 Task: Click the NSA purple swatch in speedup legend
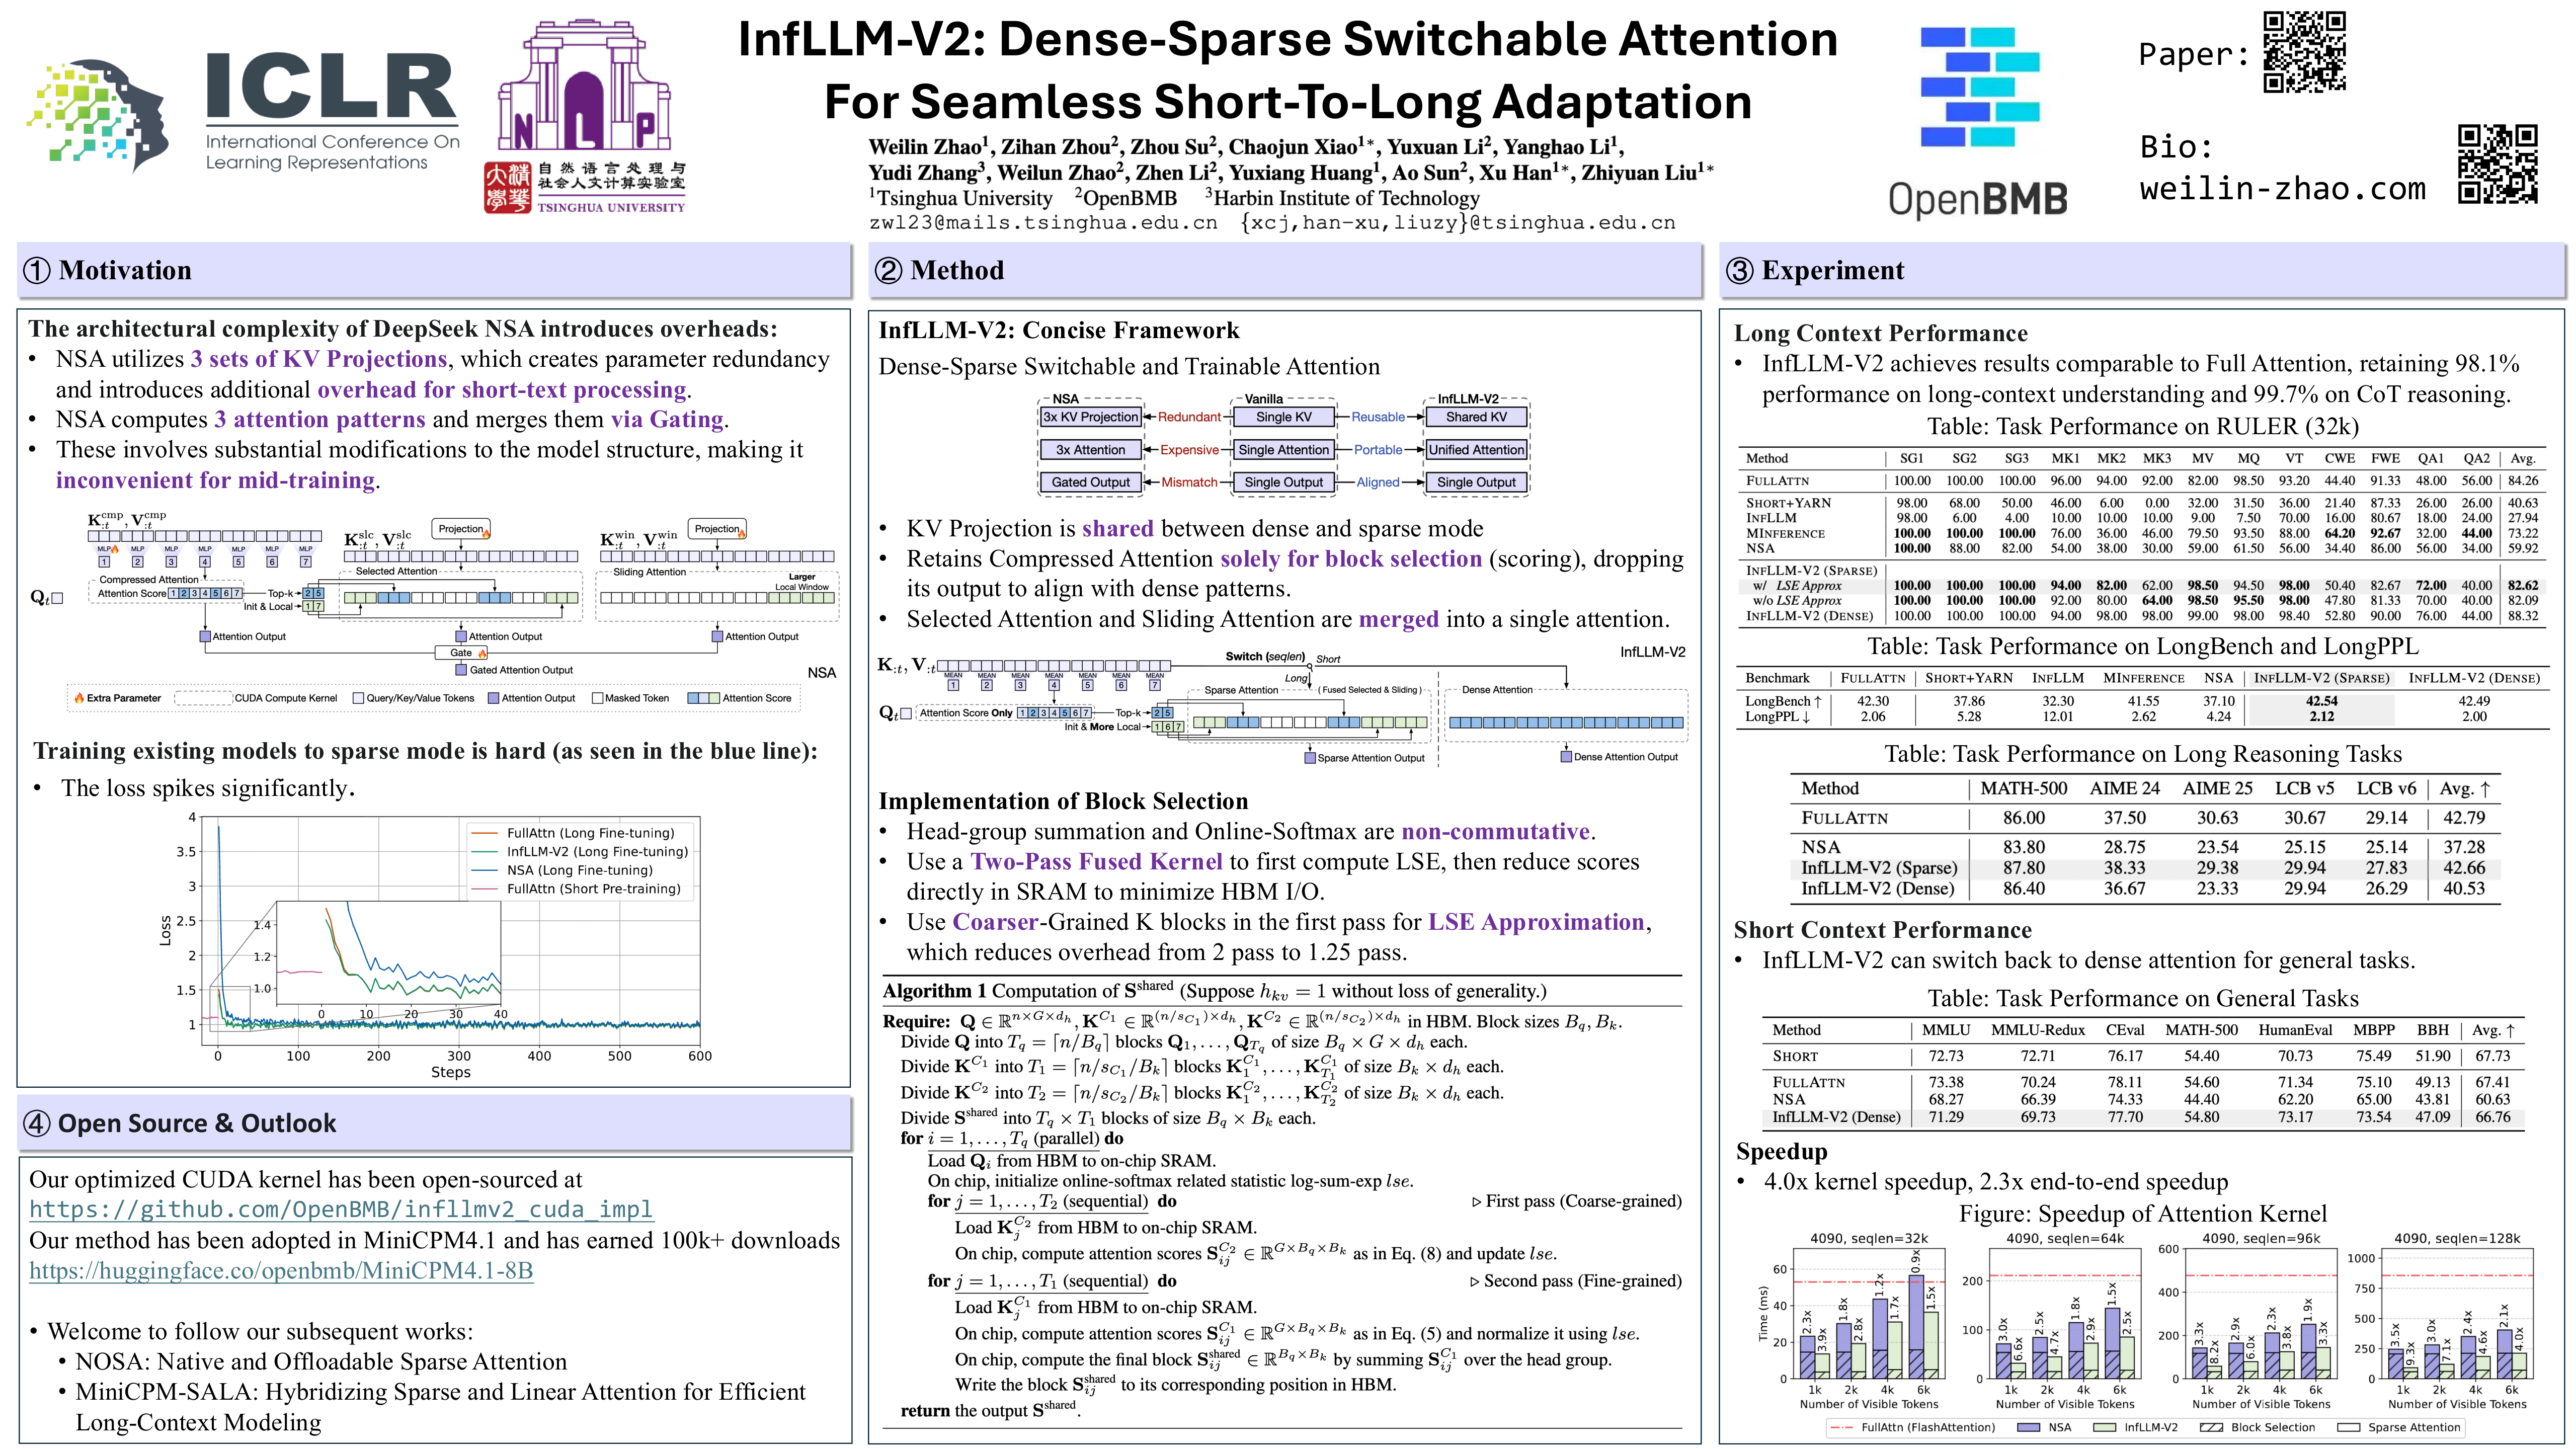(2029, 1427)
